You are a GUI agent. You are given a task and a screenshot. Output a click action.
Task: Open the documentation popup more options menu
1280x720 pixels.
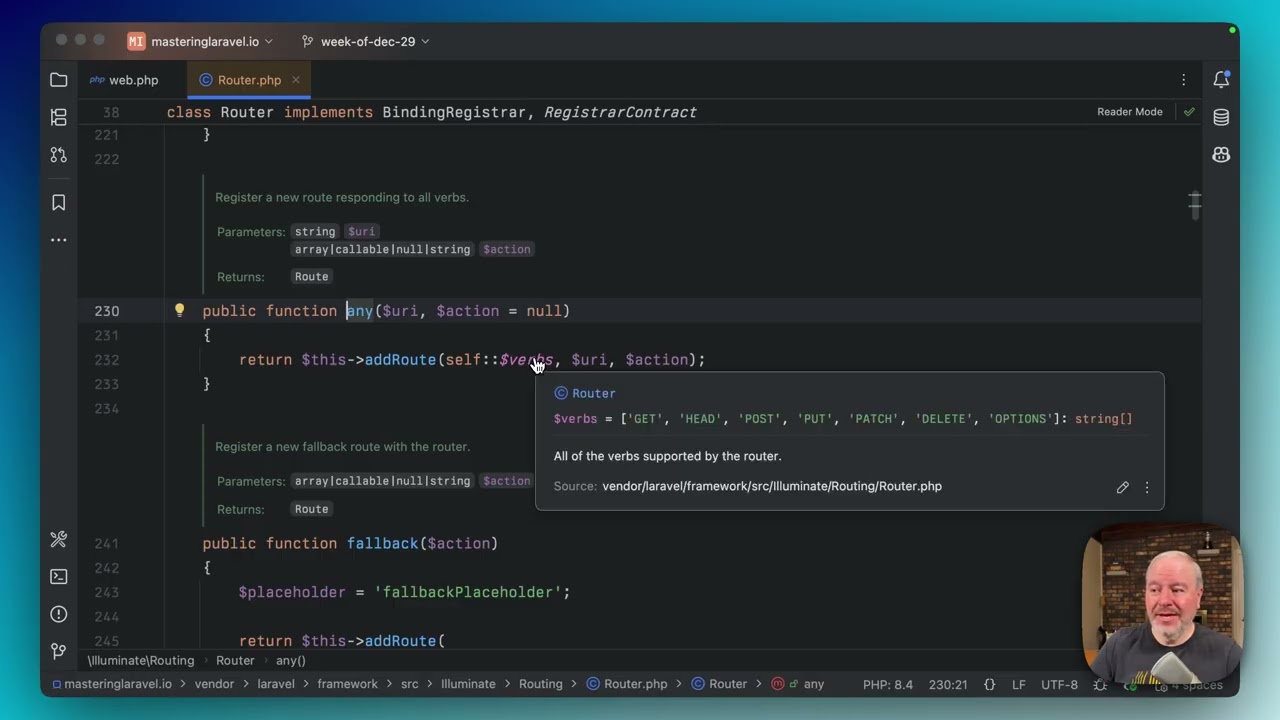click(1147, 487)
